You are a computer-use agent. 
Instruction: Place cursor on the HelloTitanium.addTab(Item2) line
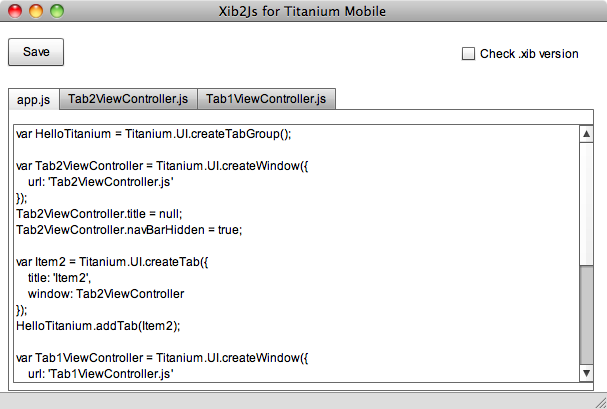[98, 326]
